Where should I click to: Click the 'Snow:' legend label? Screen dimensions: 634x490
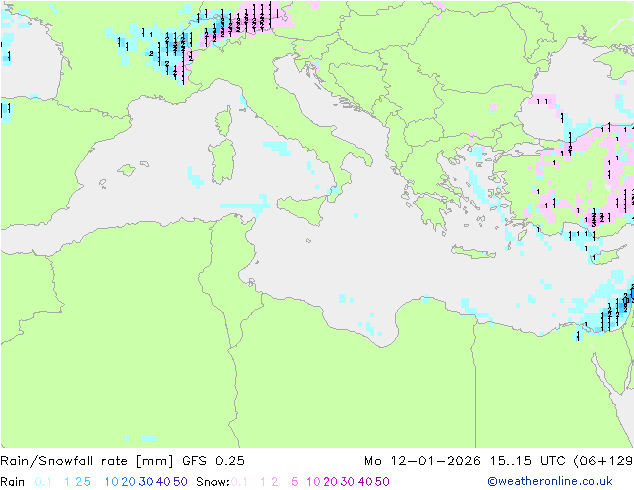pyautogui.click(x=213, y=482)
